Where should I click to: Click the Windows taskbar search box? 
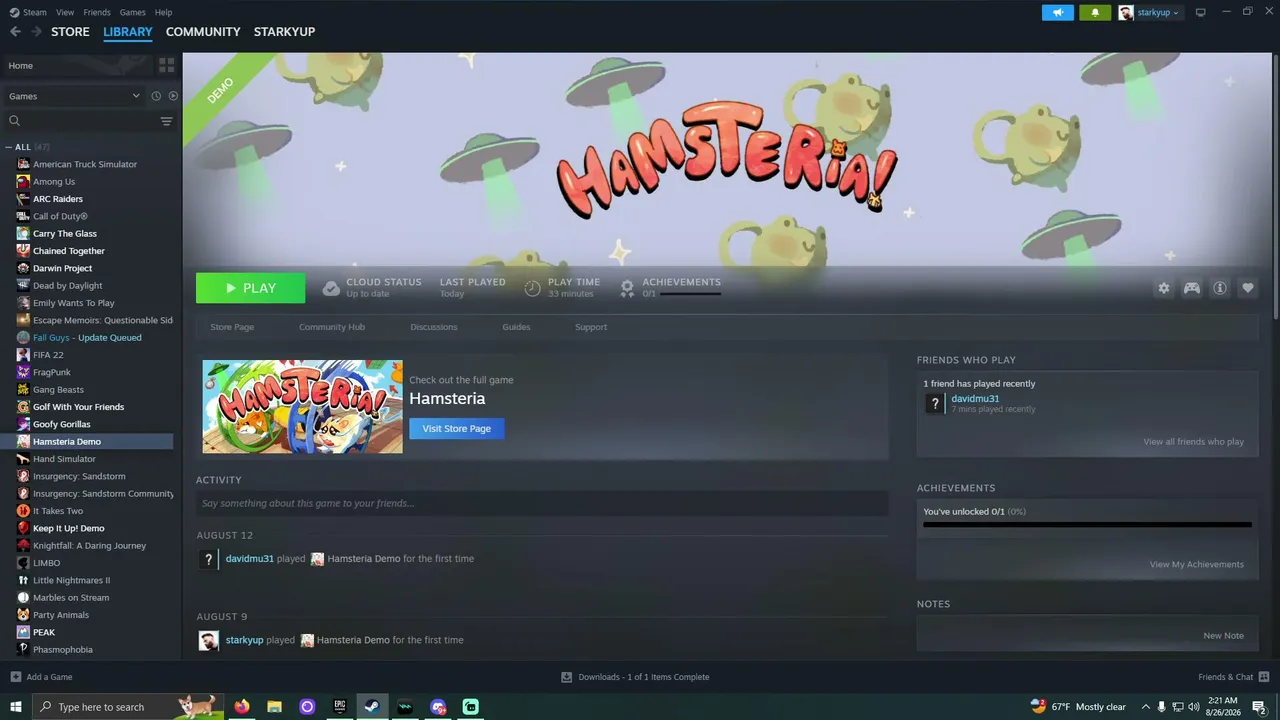(127, 707)
